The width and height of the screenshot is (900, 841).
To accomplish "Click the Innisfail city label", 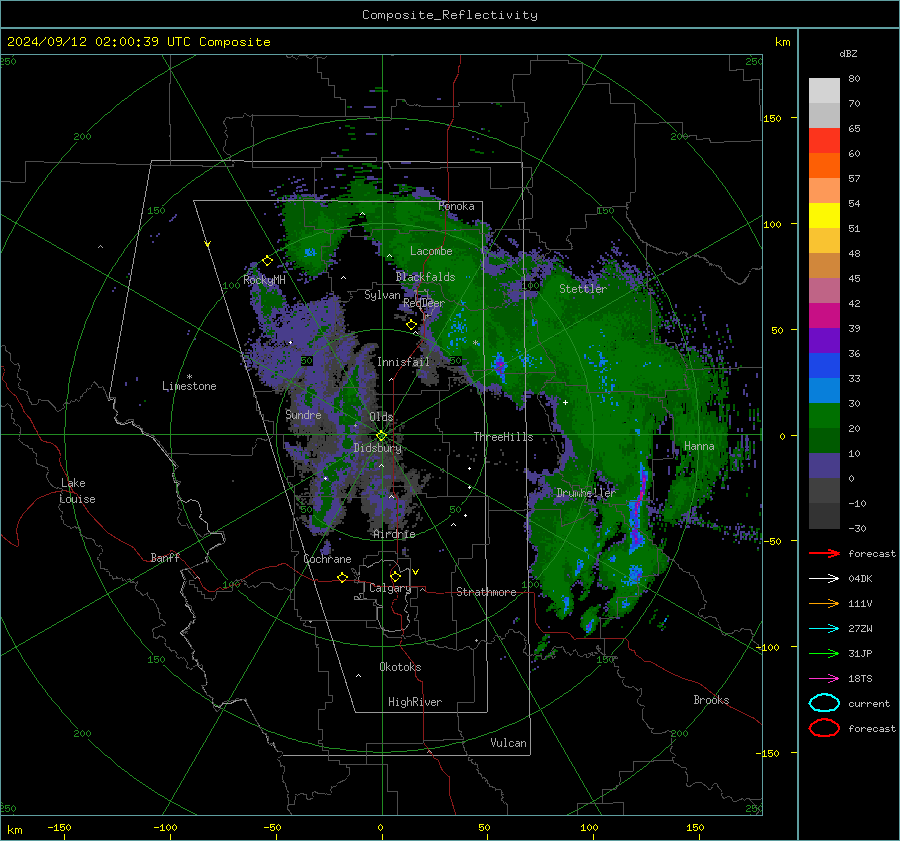I will pyautogui.click(x=403, y=362).
